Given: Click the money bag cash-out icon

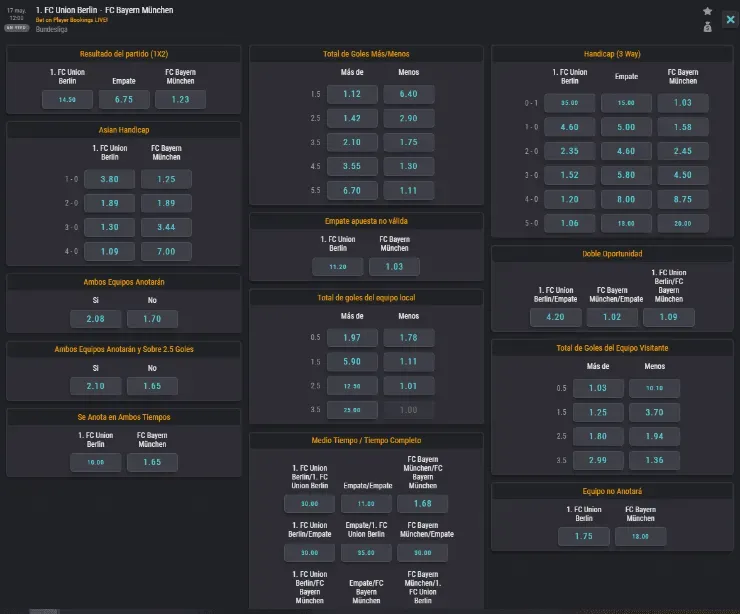Looking at the screenshot, I should click(708, 27).
